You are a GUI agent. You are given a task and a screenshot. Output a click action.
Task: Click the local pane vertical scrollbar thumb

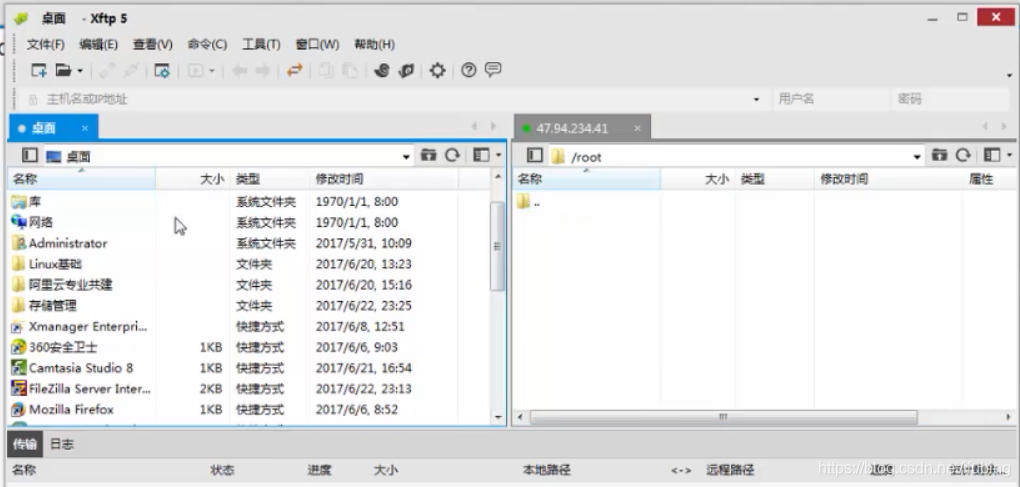498,246
